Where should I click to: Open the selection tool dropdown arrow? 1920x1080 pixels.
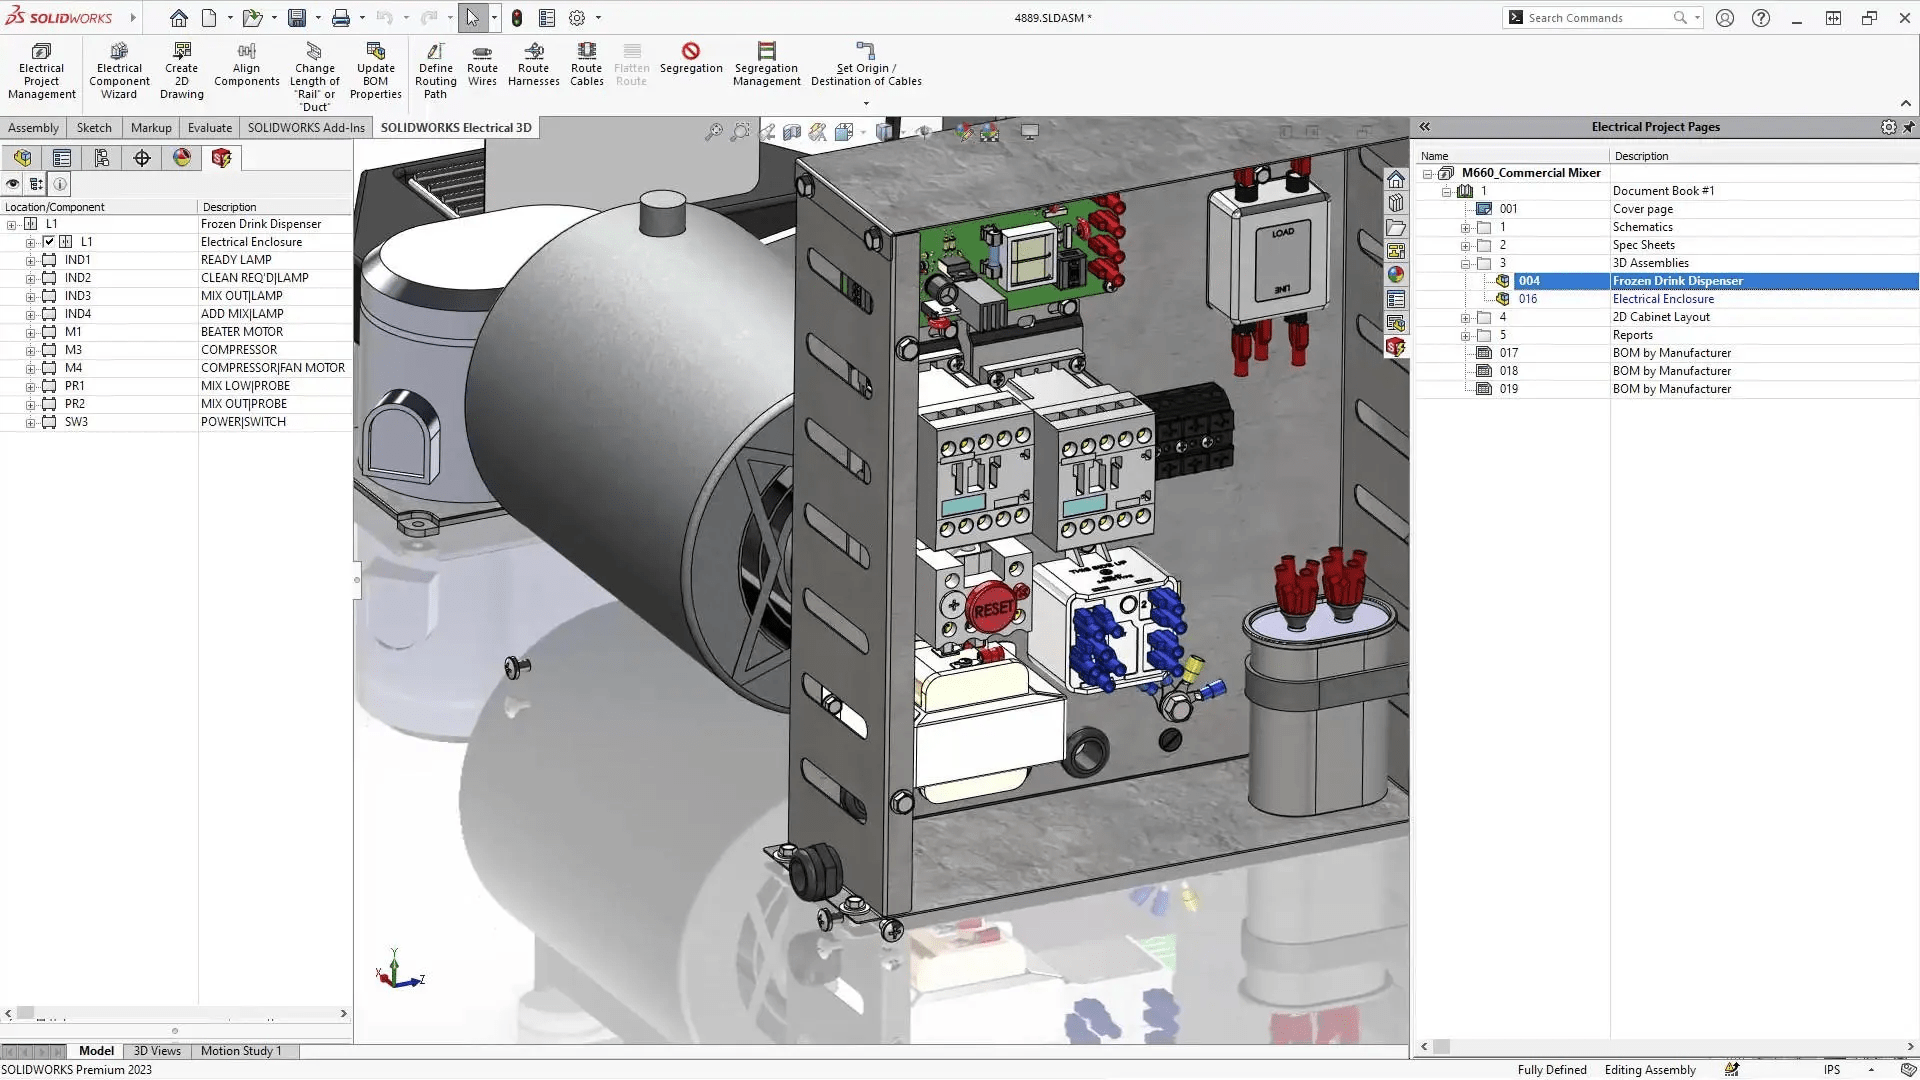click(494, 17)
